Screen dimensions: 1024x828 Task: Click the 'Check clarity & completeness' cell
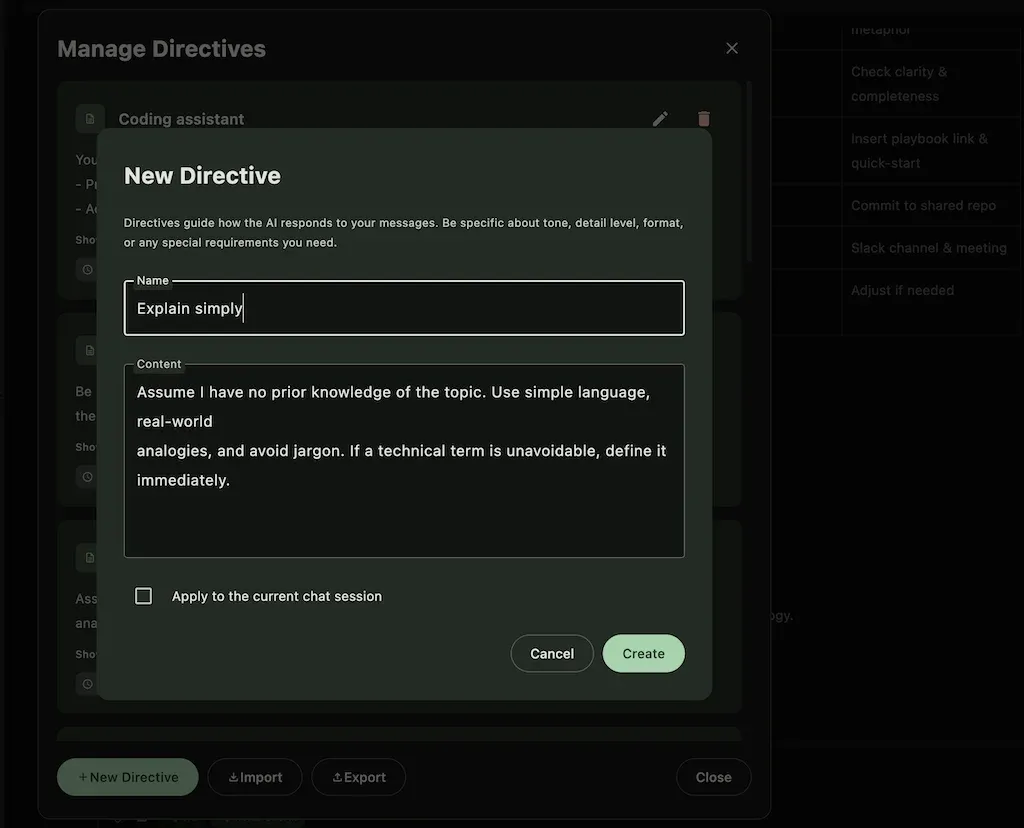point(931,84)
